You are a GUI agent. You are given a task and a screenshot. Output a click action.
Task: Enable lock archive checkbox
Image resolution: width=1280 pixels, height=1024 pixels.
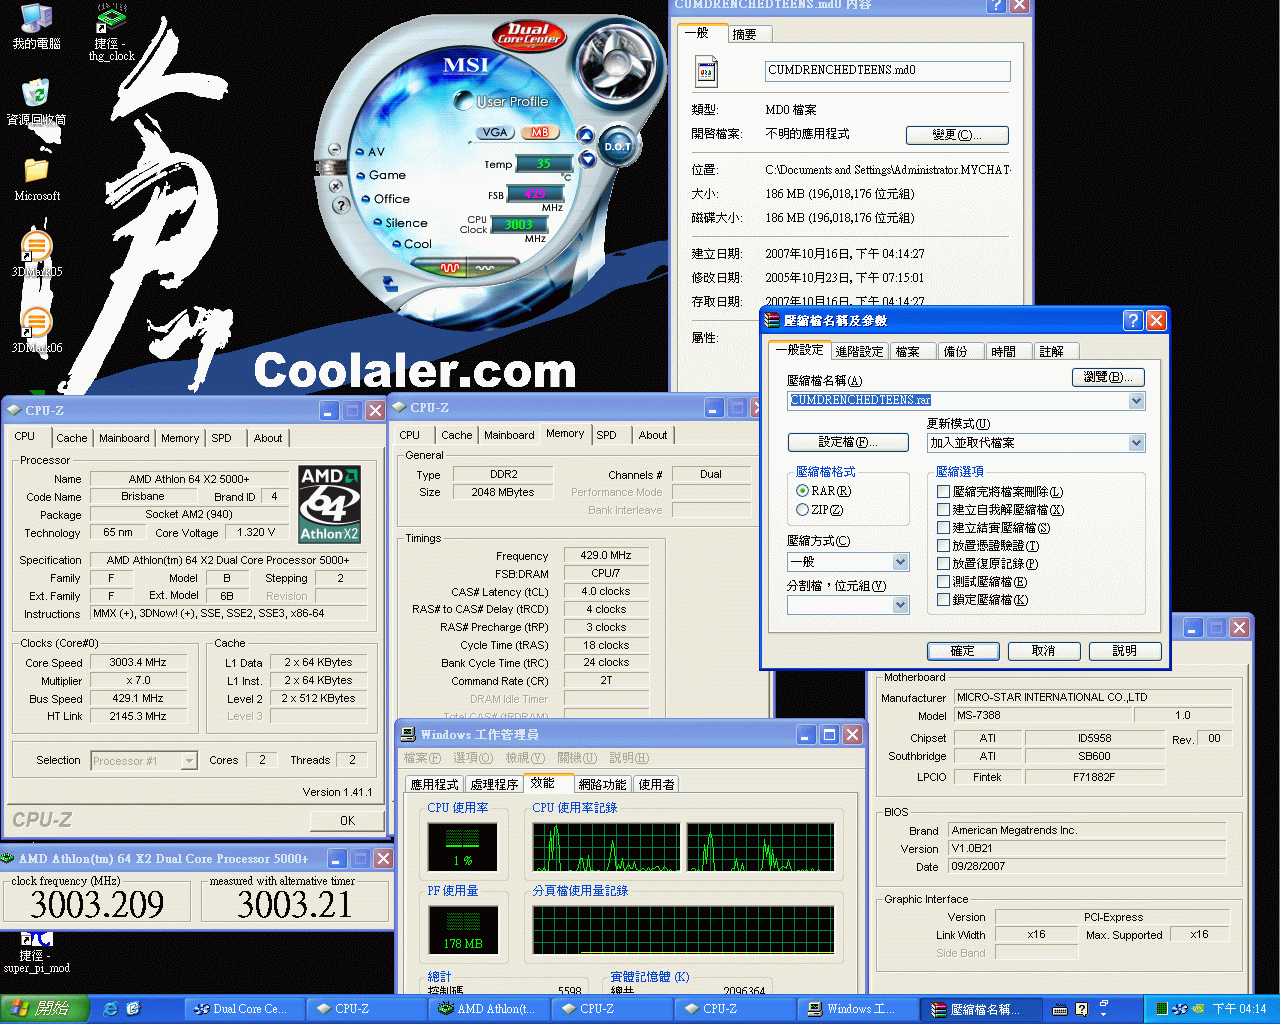pos(943,600)
